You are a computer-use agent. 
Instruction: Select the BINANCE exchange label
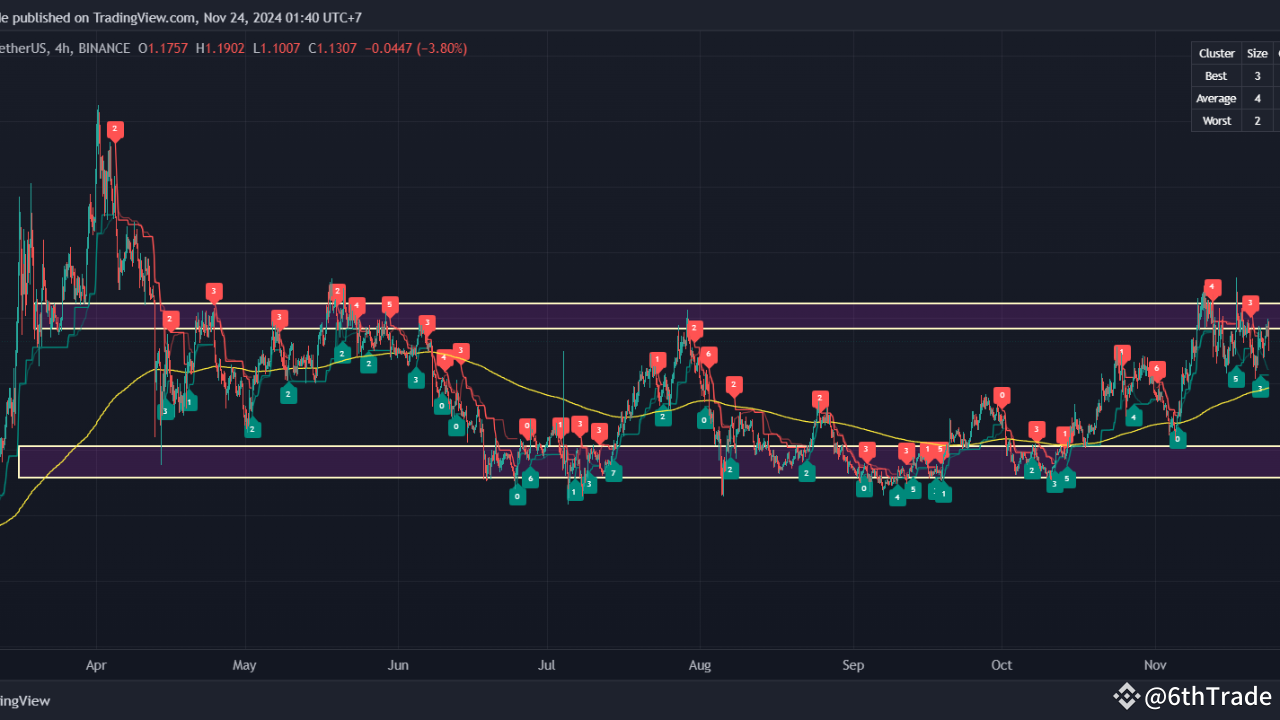(104, 48)
